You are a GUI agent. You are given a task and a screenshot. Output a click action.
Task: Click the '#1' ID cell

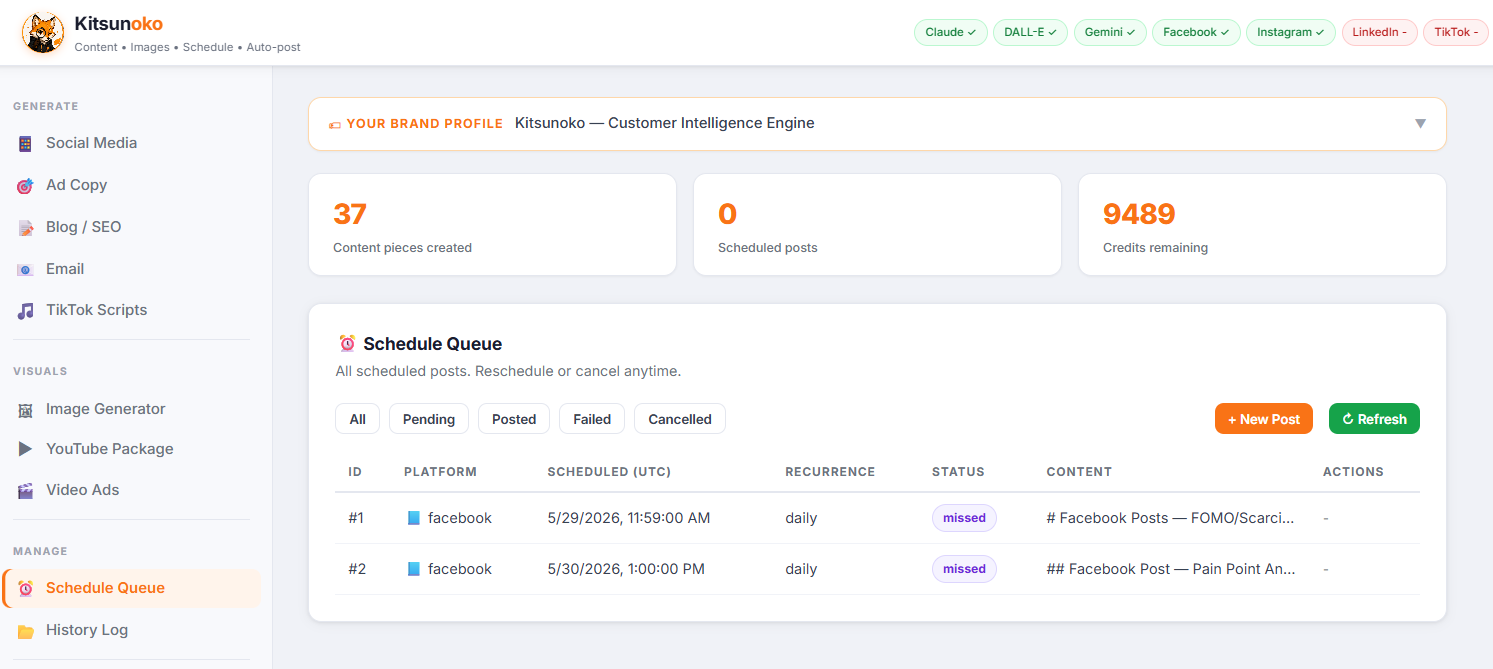tap(356, 518)
